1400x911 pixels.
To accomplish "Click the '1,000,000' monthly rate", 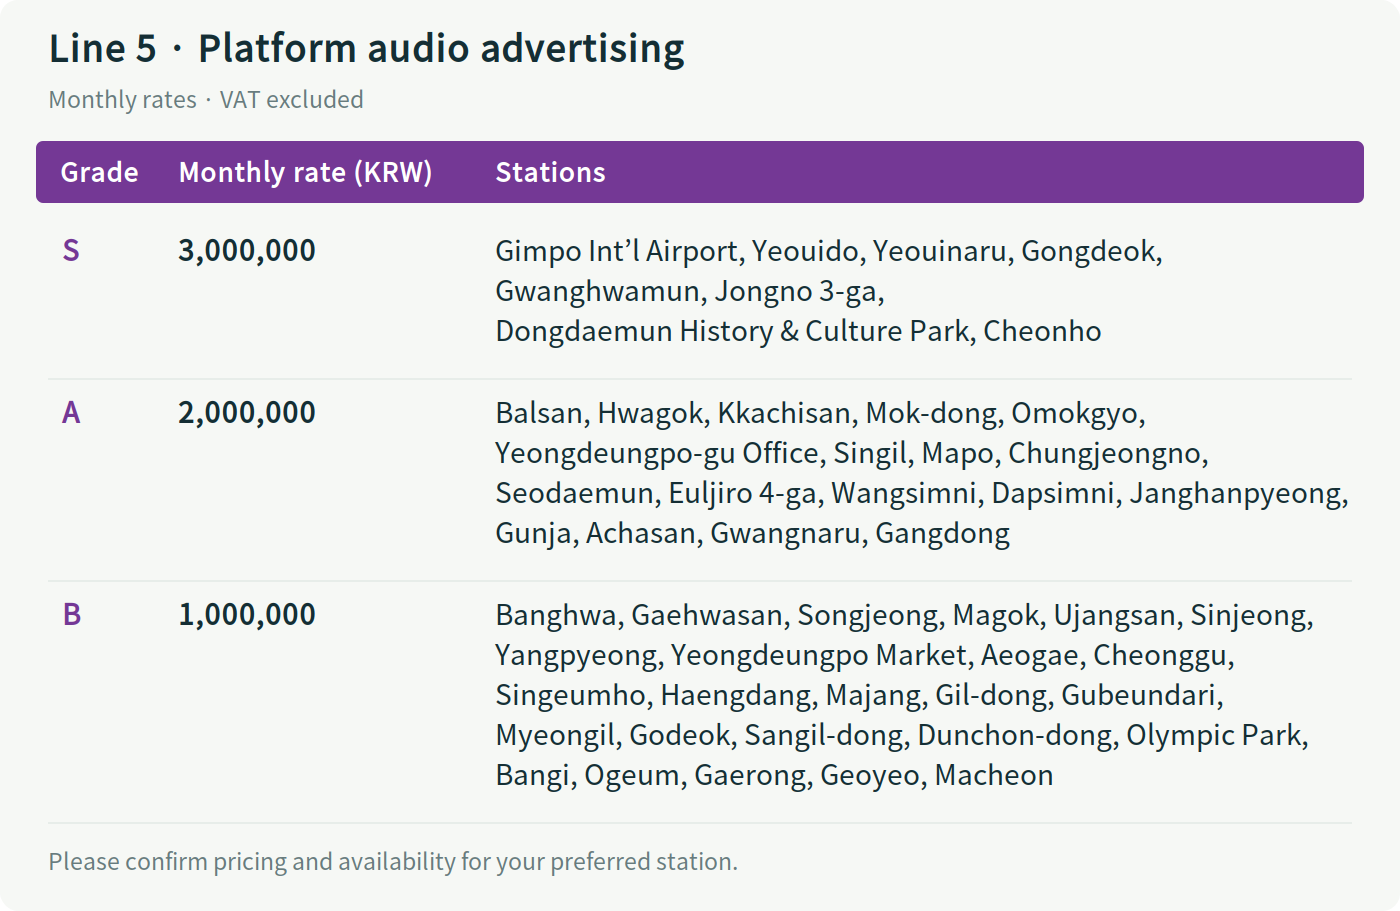I will click(x=247, y=614).
